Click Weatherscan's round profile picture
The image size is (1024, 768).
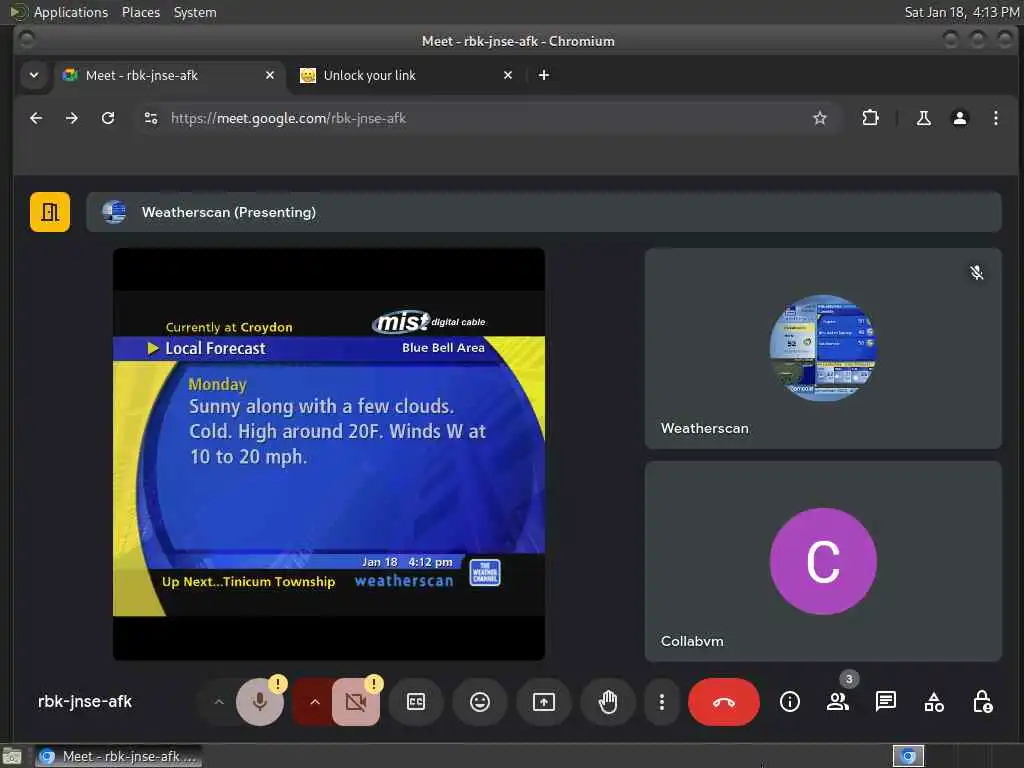(x=823, y=348)
